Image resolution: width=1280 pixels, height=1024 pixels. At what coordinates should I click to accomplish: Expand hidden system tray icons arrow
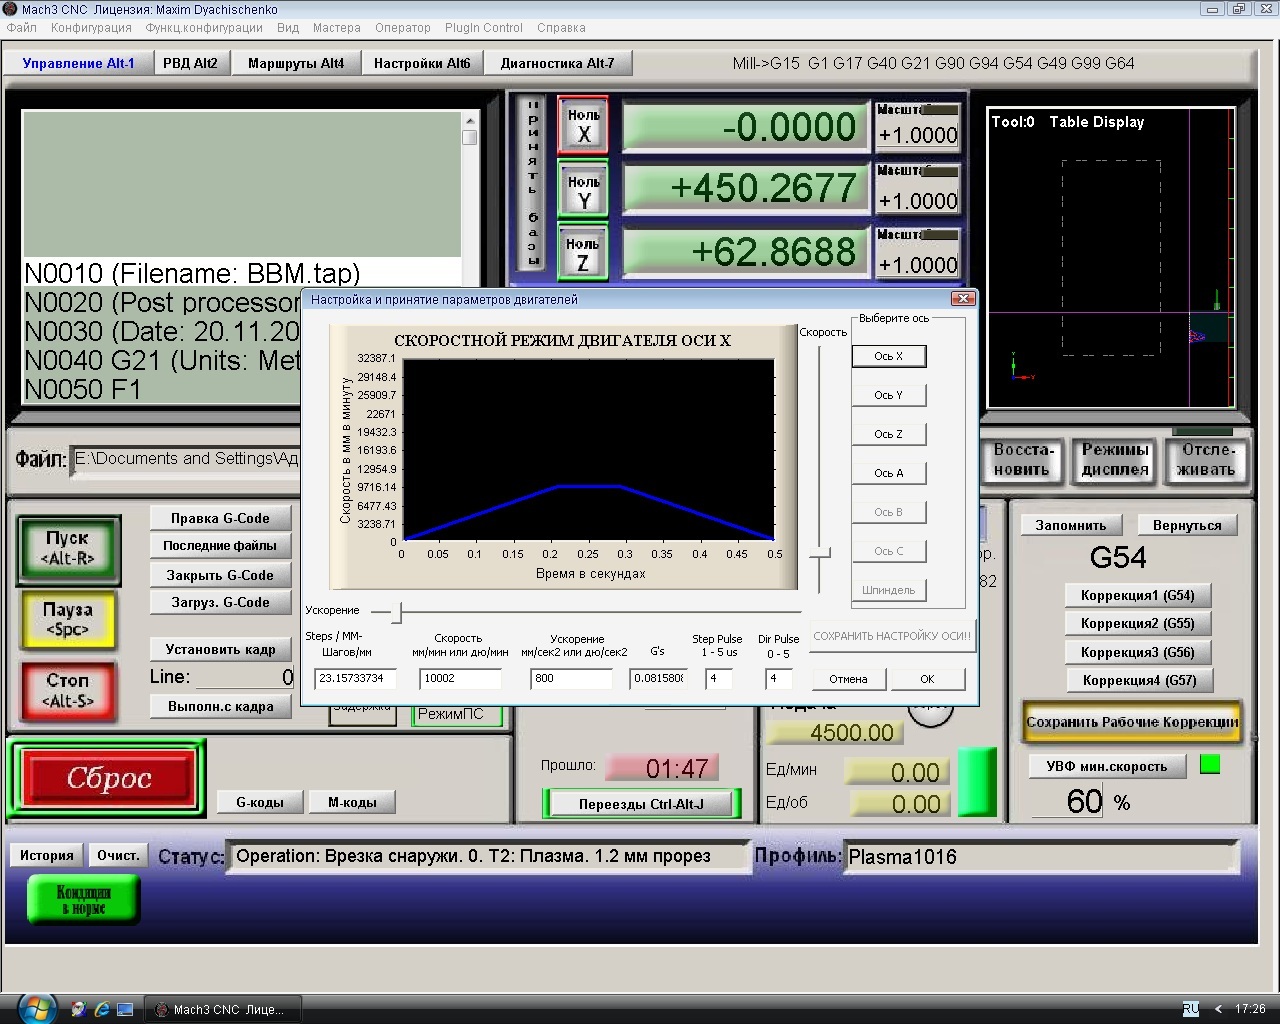click(x=1218, y=1009)
